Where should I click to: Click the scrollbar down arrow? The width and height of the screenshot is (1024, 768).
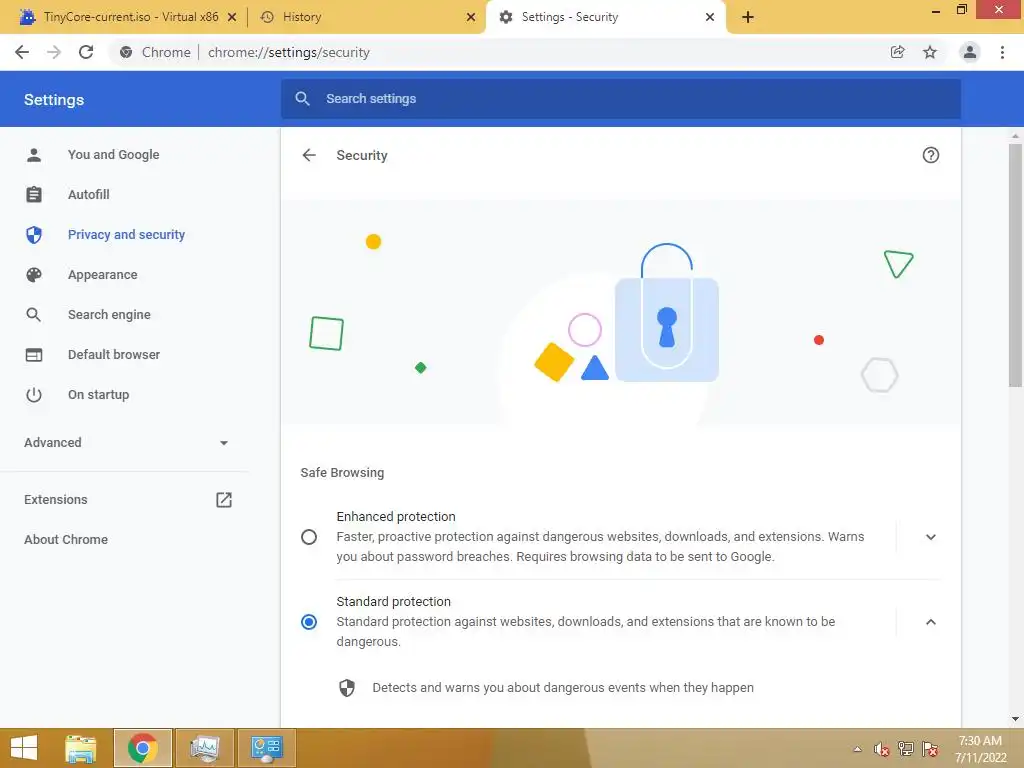(1015, 719)
